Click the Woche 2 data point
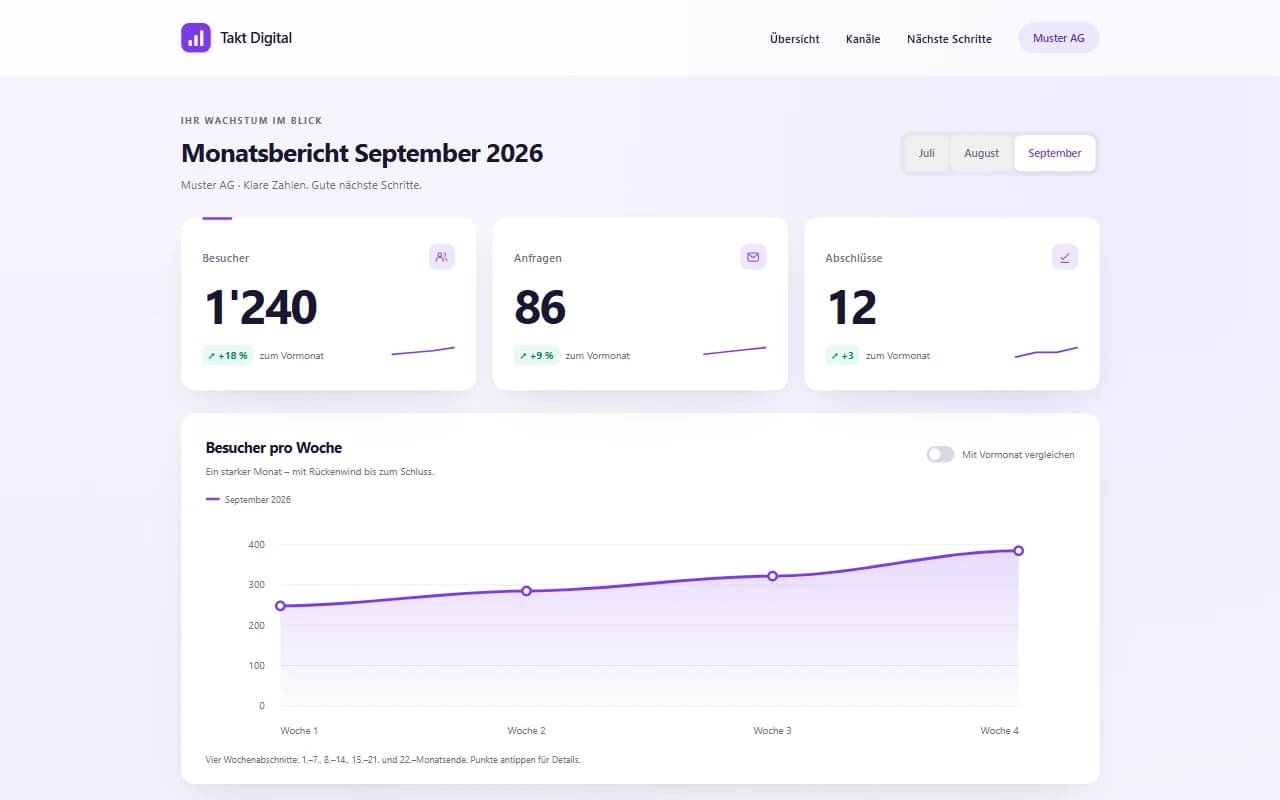The width and height of the screenshot is (1280, 800). pos(526,591)
